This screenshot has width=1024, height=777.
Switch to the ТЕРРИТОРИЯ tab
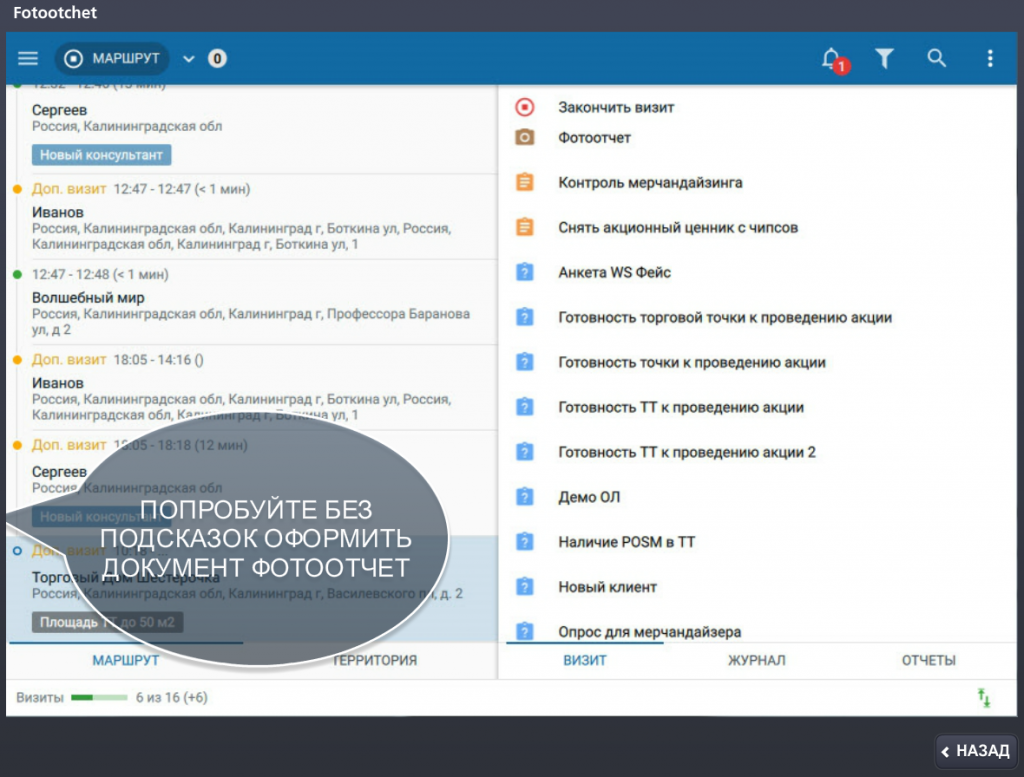tap(375, 661)
